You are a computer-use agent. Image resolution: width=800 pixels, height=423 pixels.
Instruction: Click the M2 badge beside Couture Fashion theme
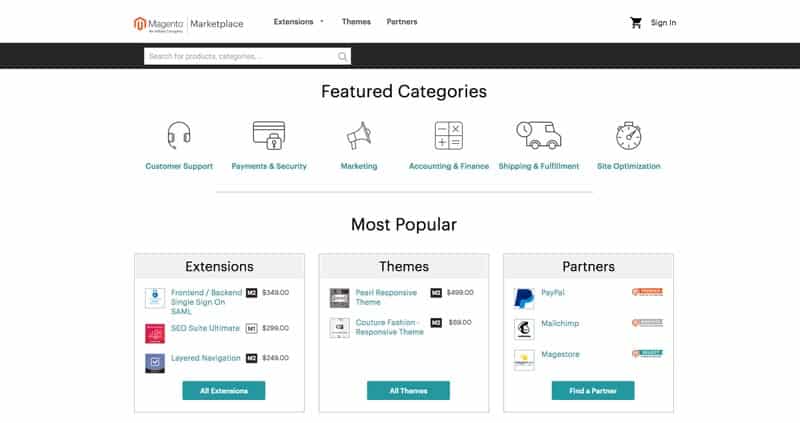pos(436,322)
